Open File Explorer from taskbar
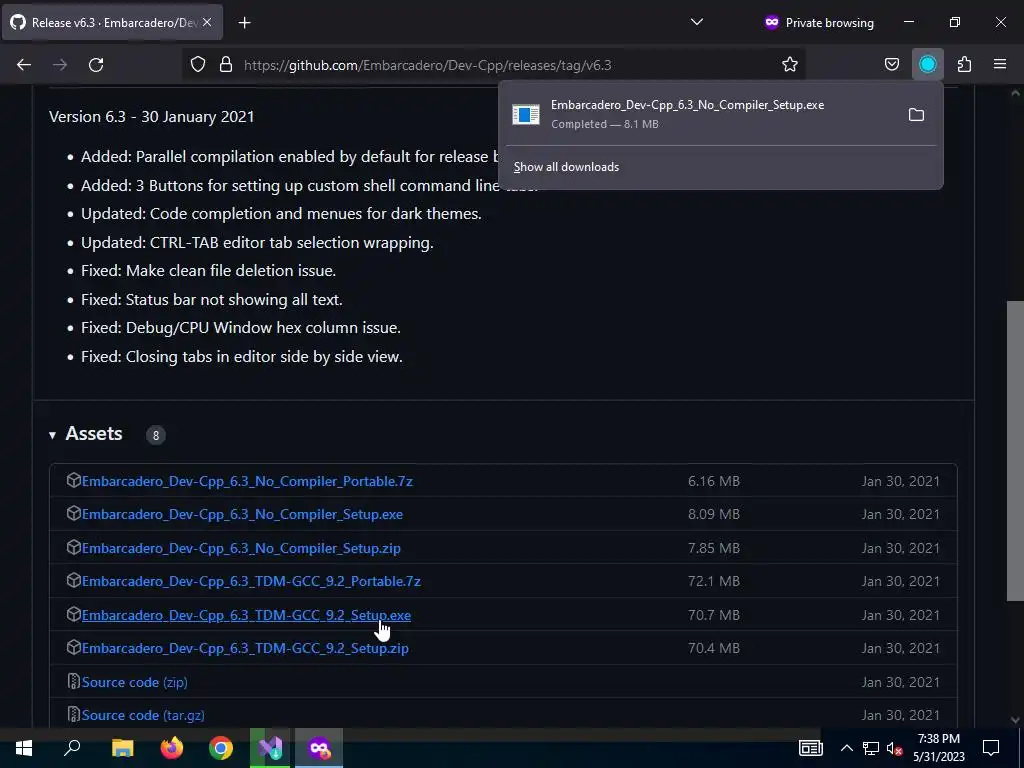The image size is (1024, 768). point(122,748)
